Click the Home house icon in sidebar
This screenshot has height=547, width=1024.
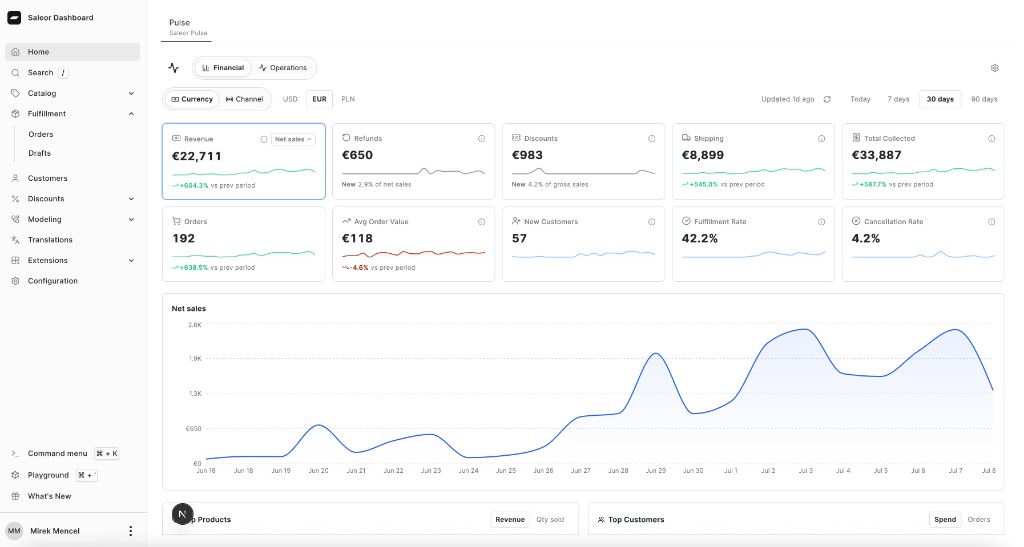click(16, 52)
